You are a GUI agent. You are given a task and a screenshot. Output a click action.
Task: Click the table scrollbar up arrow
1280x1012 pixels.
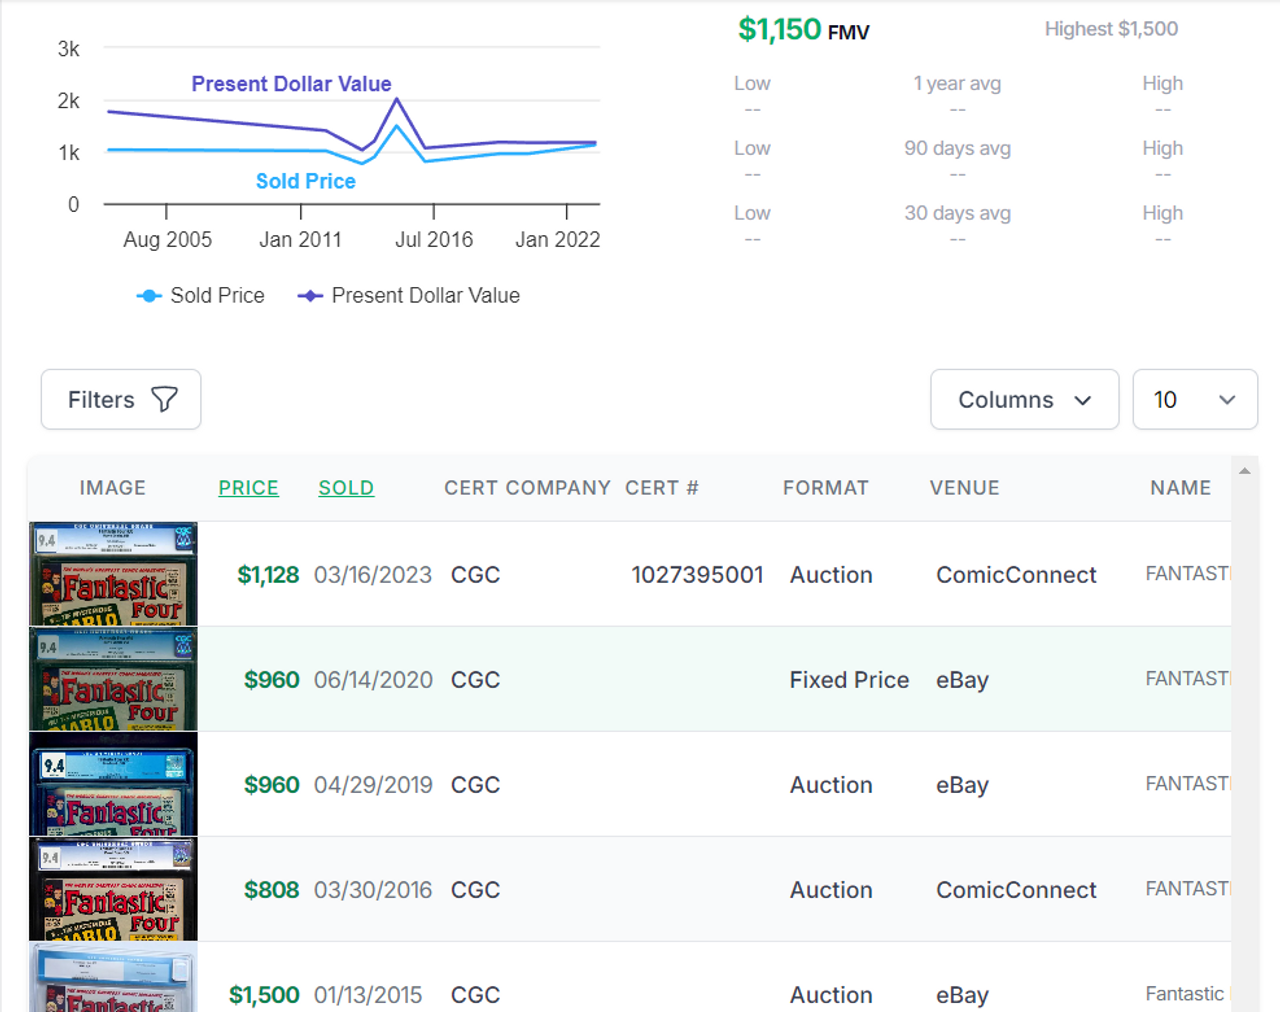tap(1244, 470)
